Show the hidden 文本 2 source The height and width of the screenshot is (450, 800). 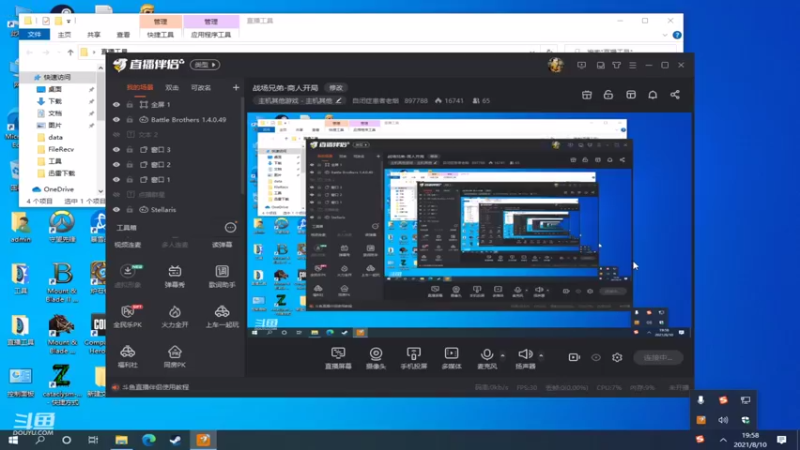tap(116, 135)
